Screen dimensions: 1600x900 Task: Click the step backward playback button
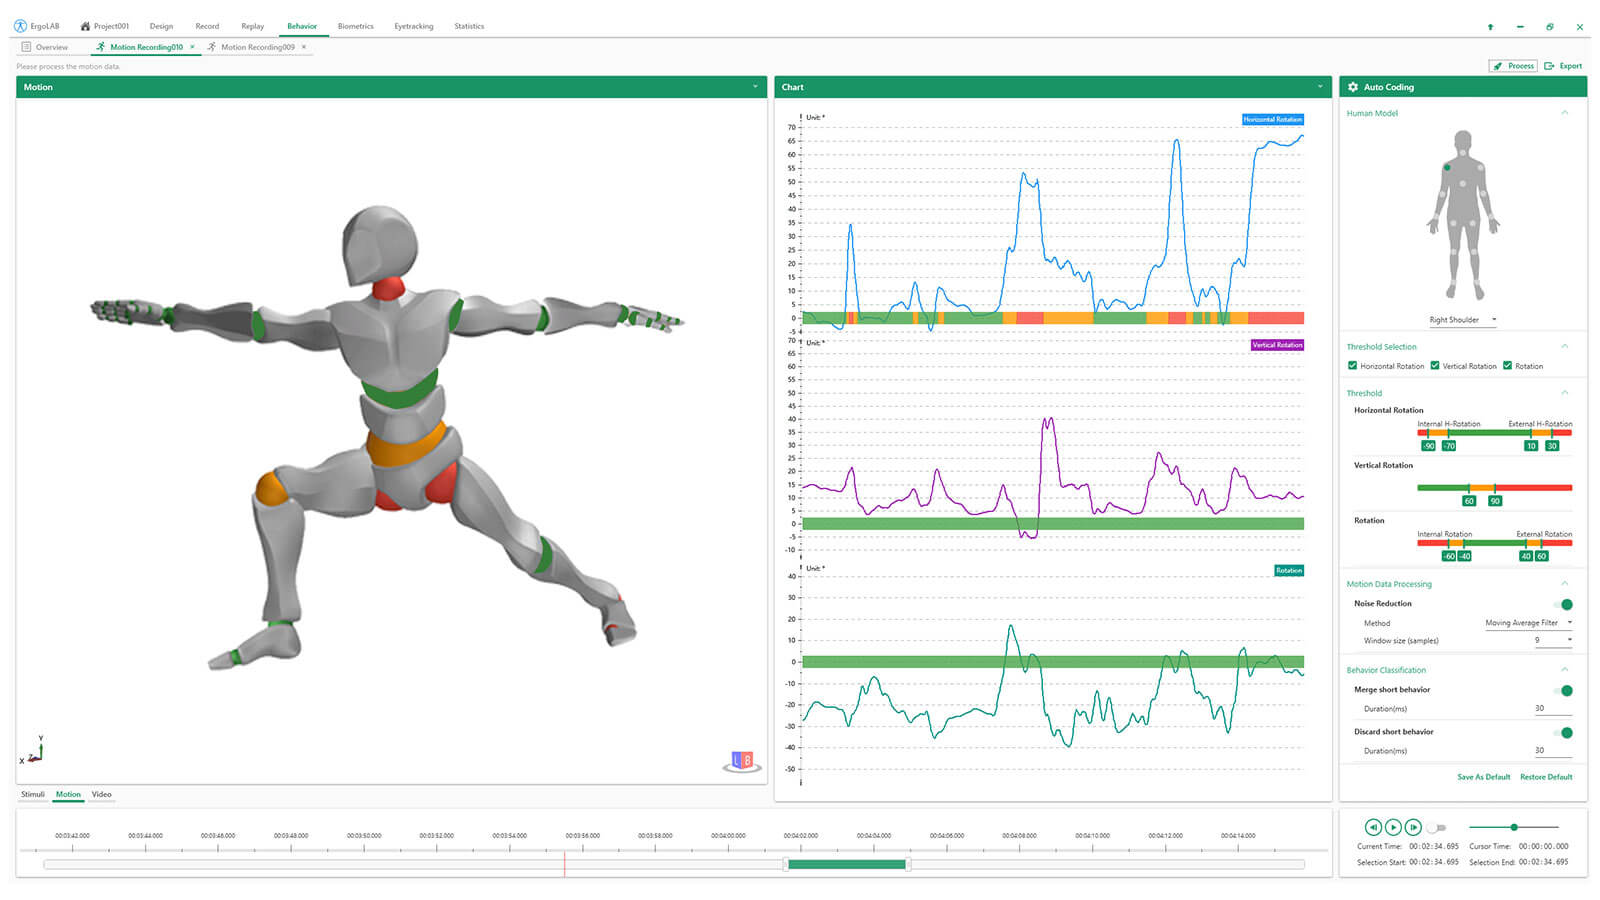(1373, 827)
